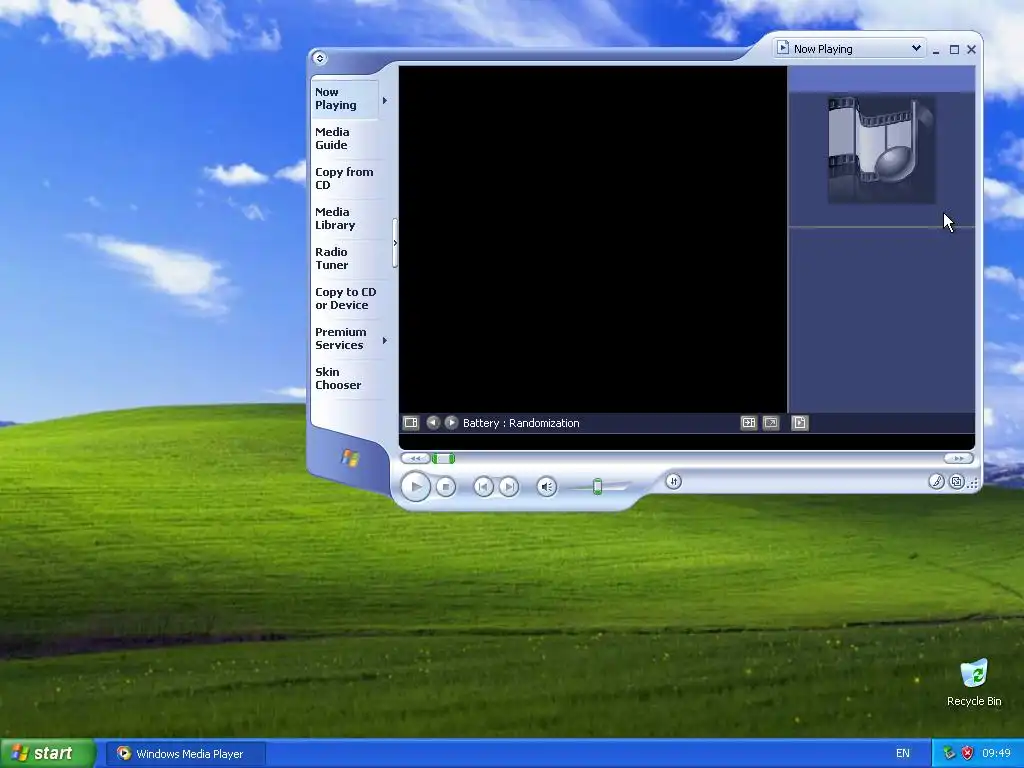Select the next visualization arrow
Screen dimensions: 1024x768
point(451,423)
